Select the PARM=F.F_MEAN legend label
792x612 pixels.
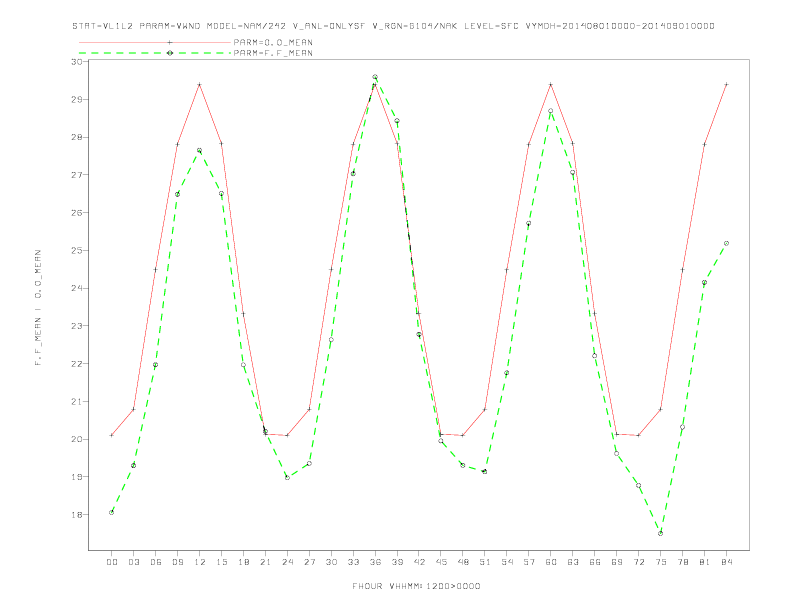273,53
